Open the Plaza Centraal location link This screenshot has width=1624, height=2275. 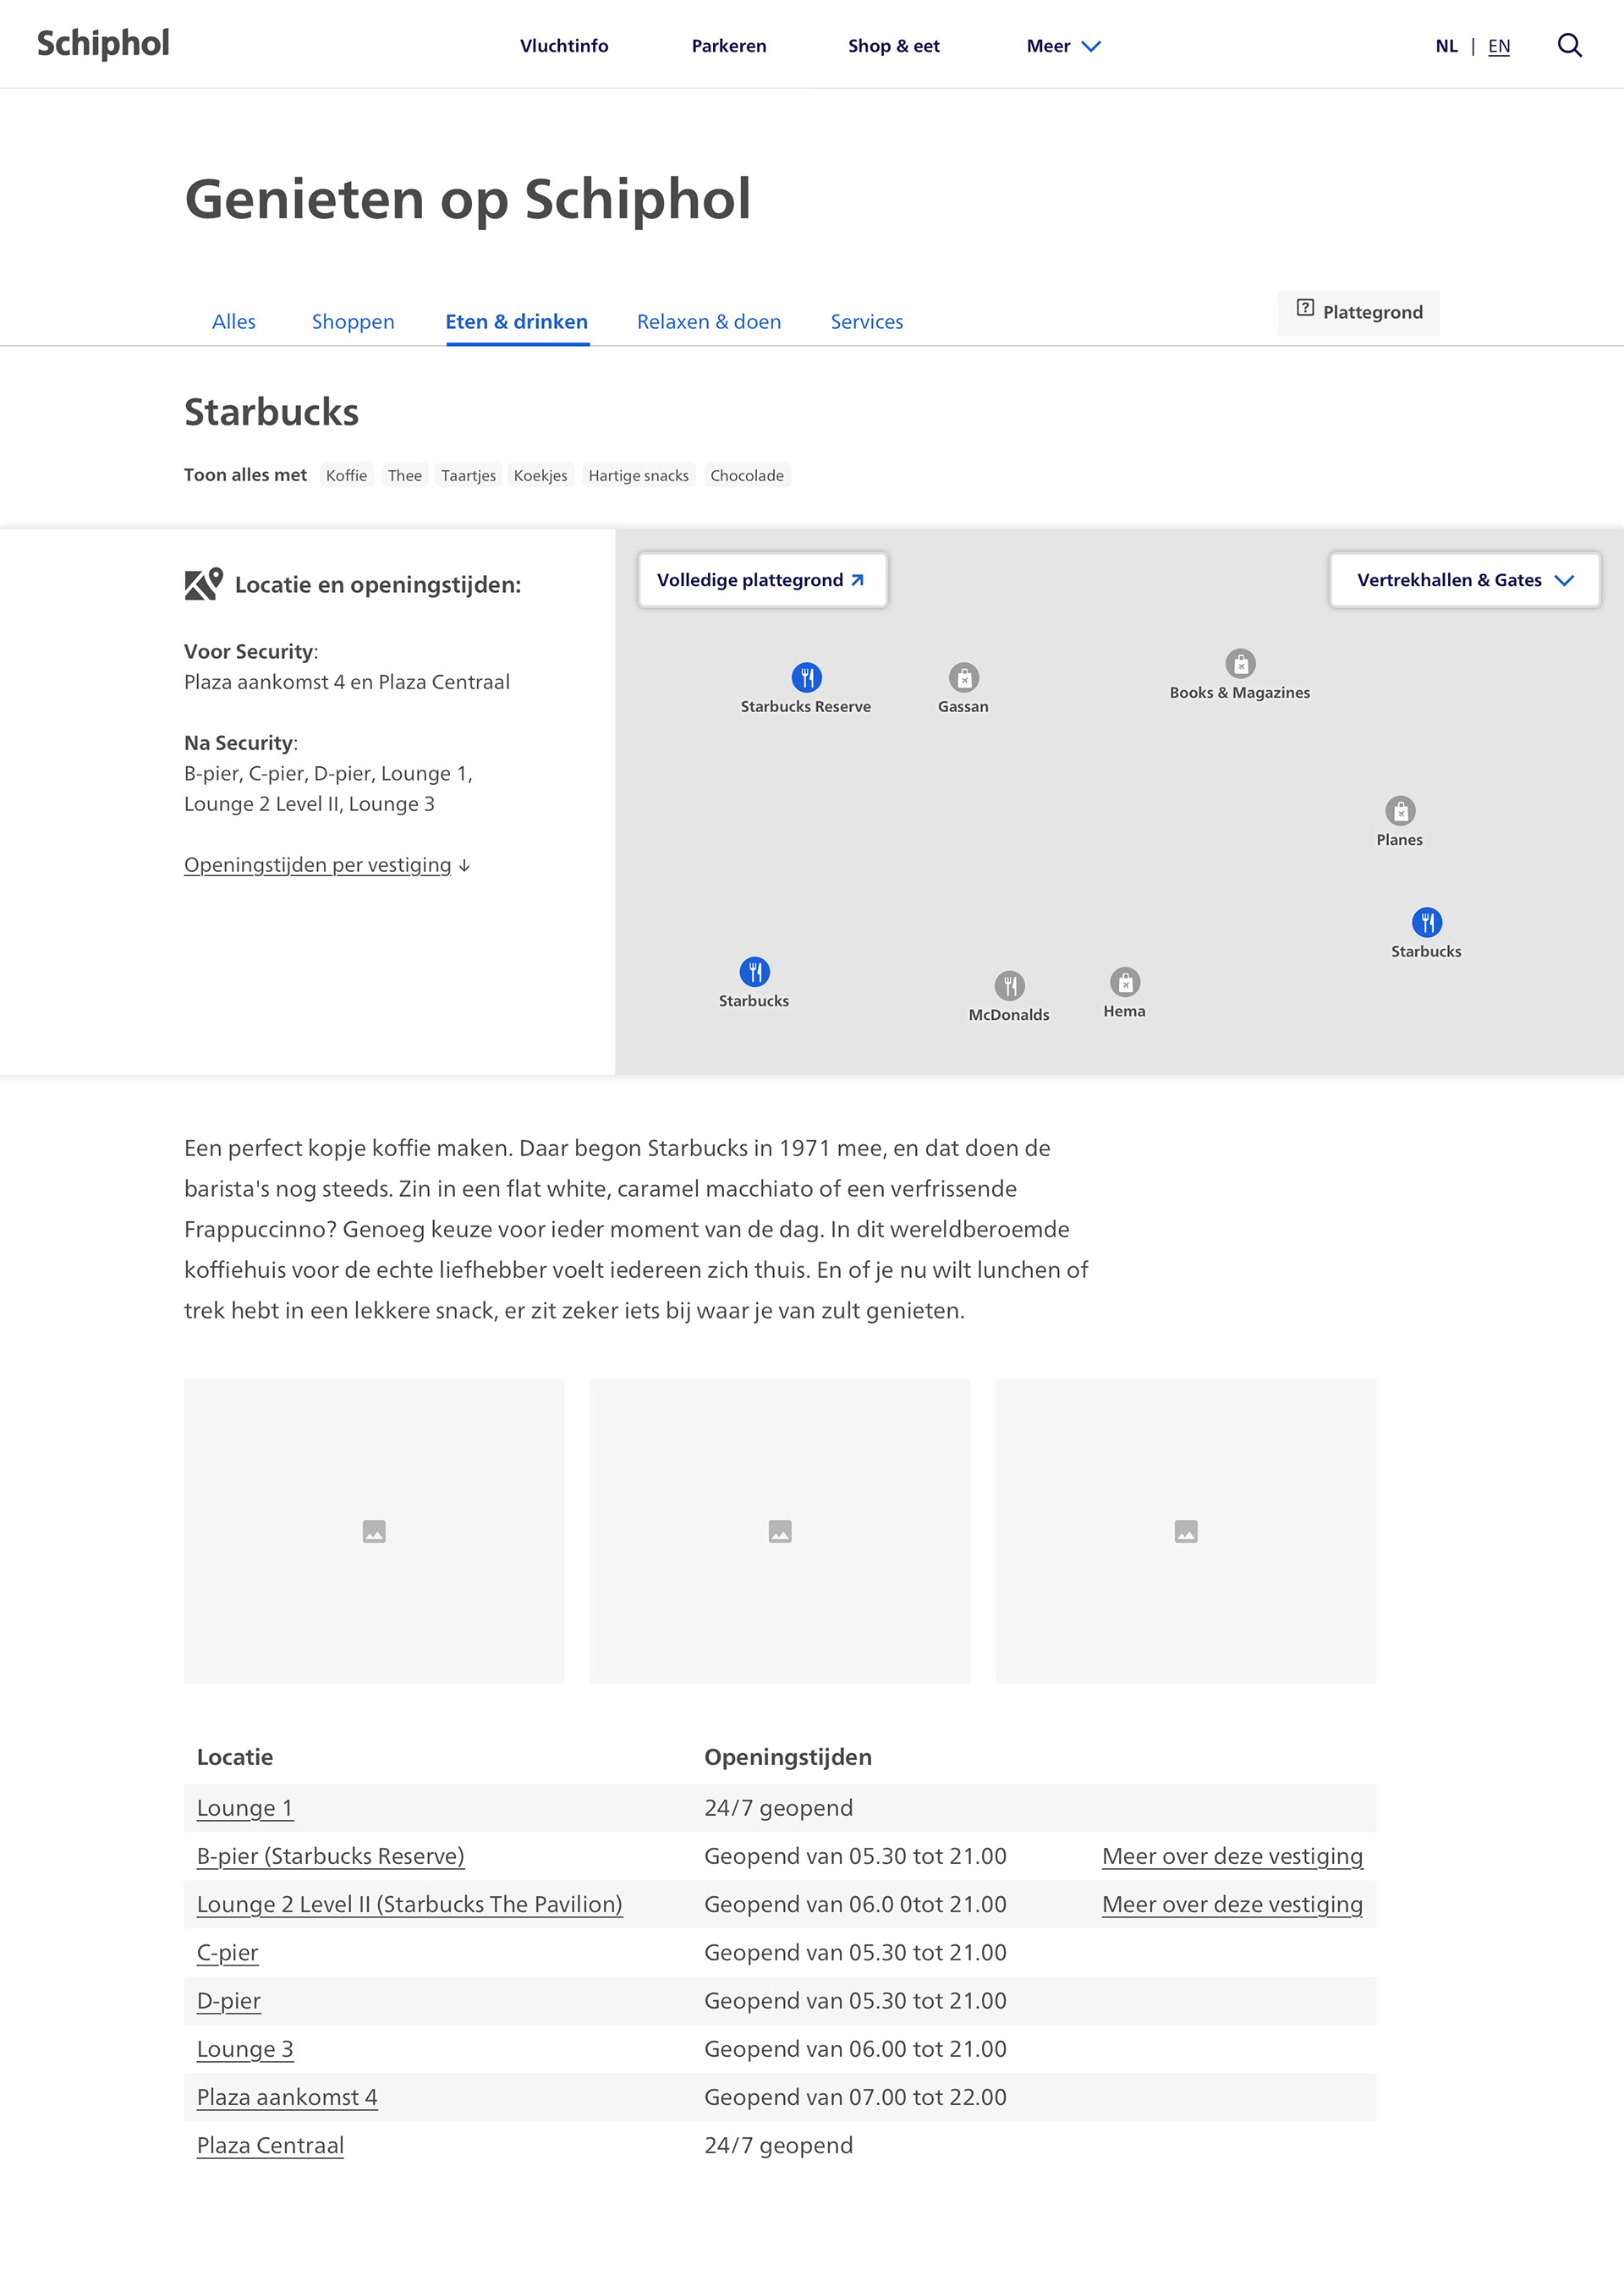click(270, 2145)
